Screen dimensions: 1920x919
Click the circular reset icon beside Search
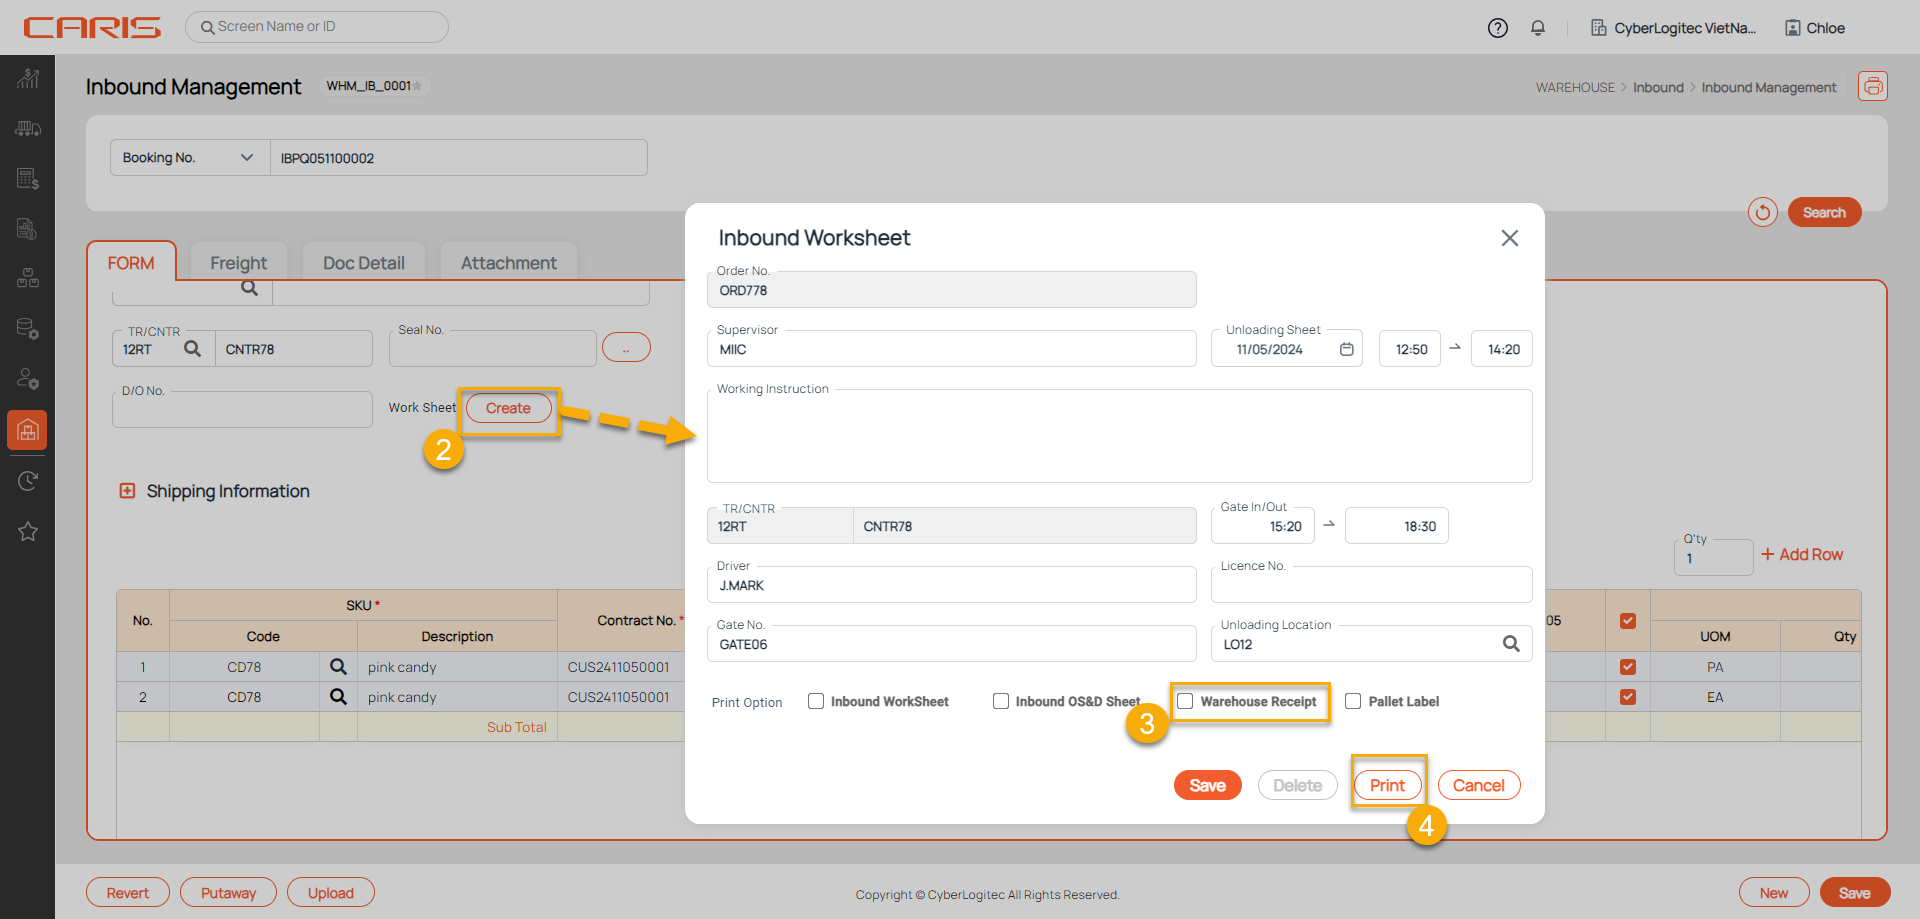[1762, 212]
